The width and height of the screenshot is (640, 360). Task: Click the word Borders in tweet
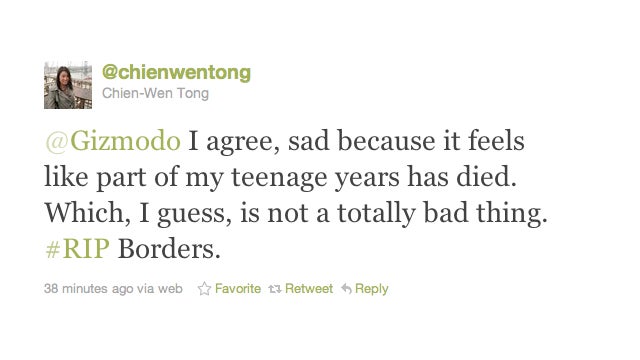click(x=169, y=249)
